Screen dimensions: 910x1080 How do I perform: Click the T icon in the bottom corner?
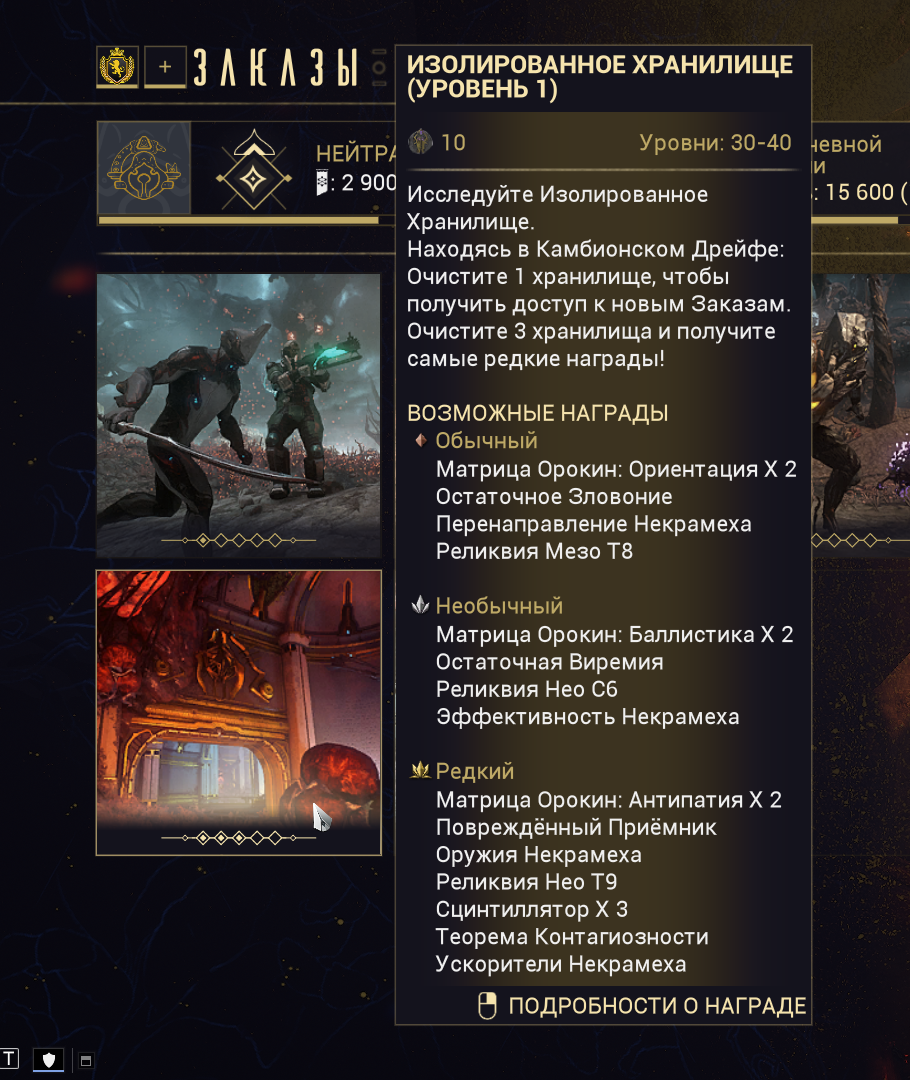click(x=9, y=1058)
